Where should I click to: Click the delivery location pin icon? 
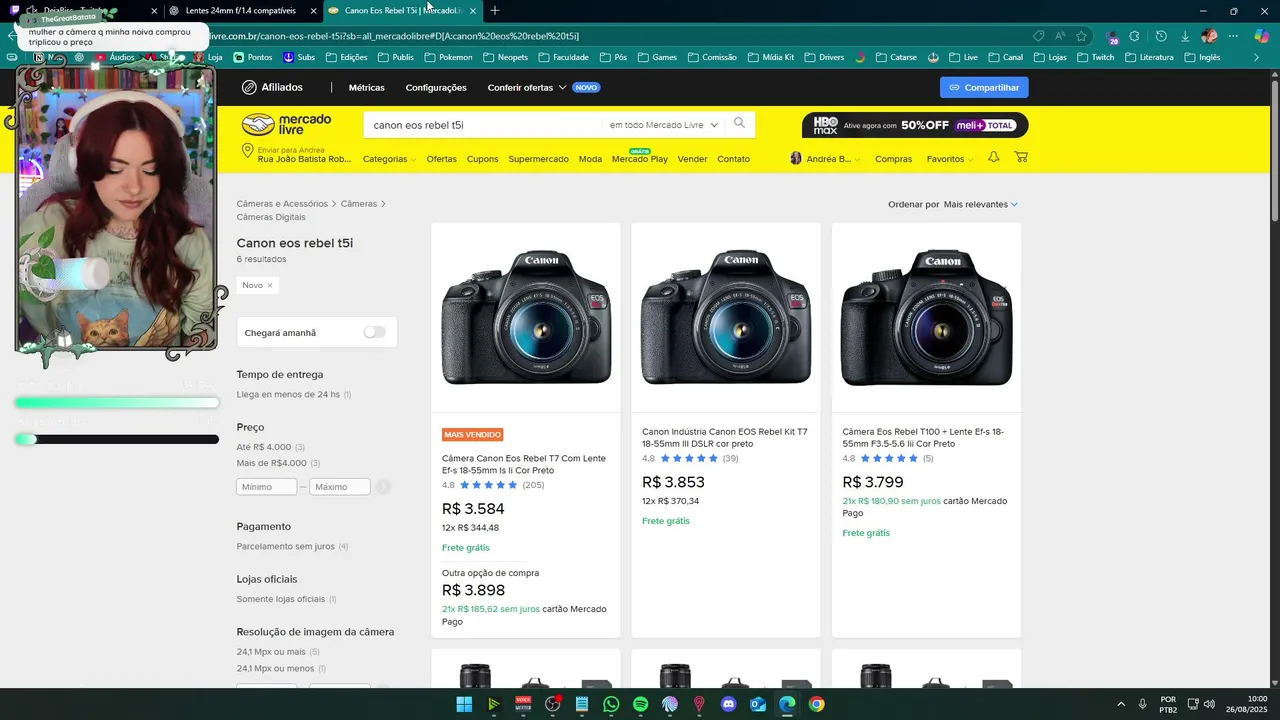pos(247,151)
